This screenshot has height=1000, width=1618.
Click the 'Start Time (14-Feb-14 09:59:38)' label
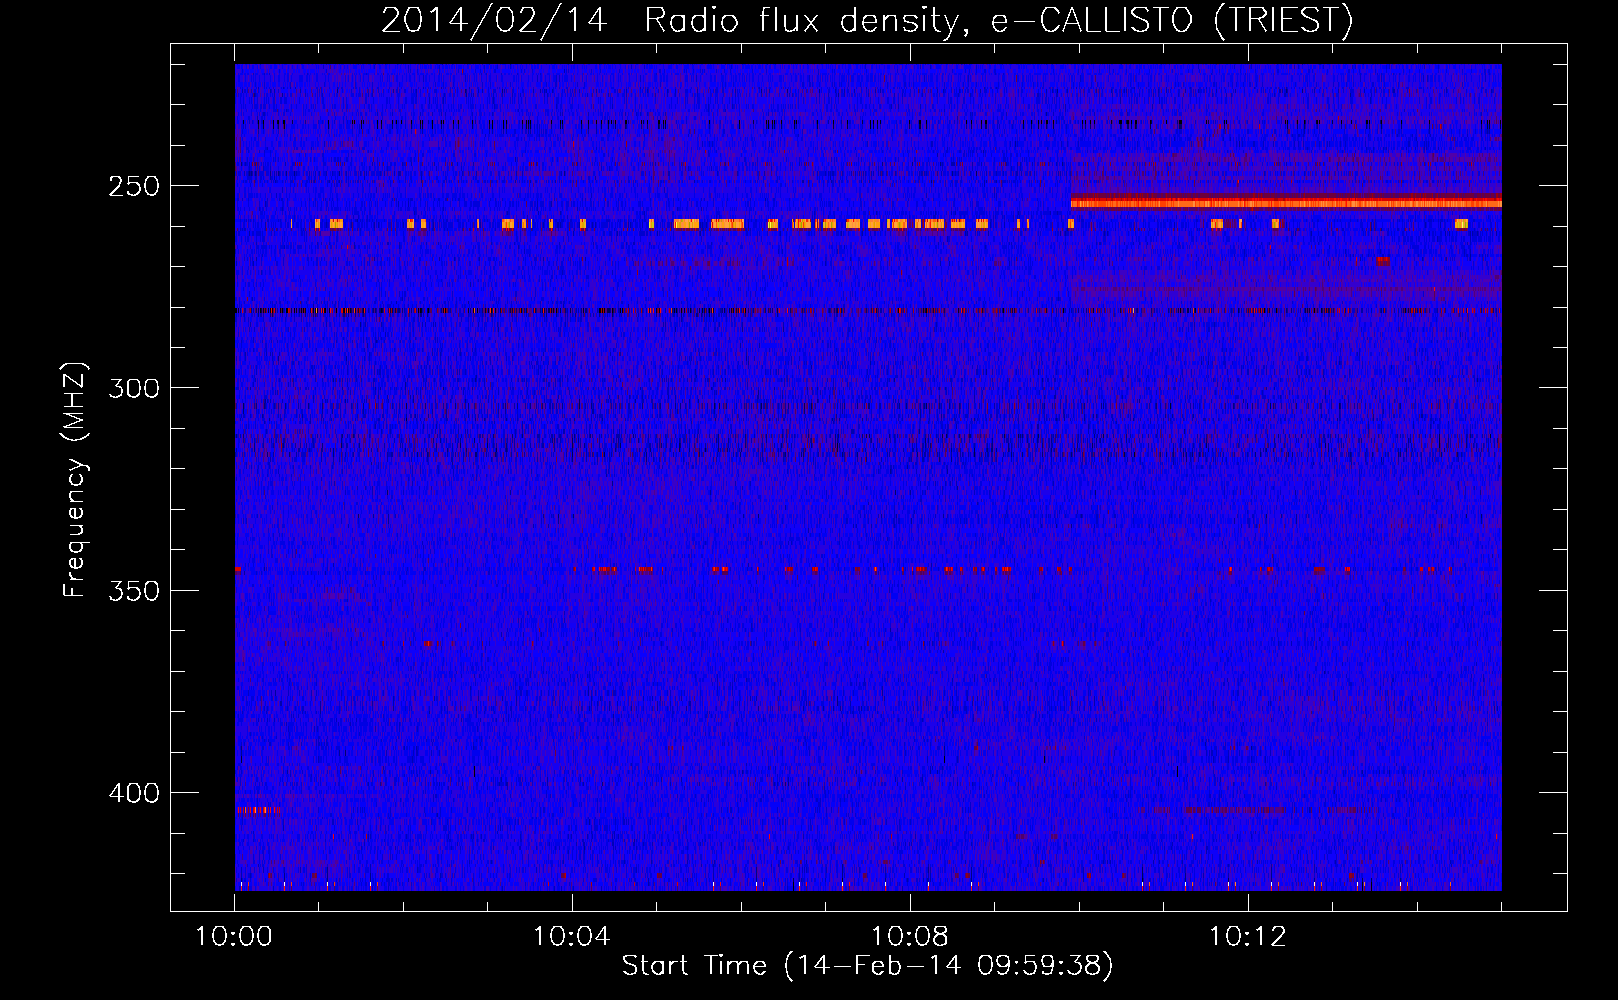868,966
